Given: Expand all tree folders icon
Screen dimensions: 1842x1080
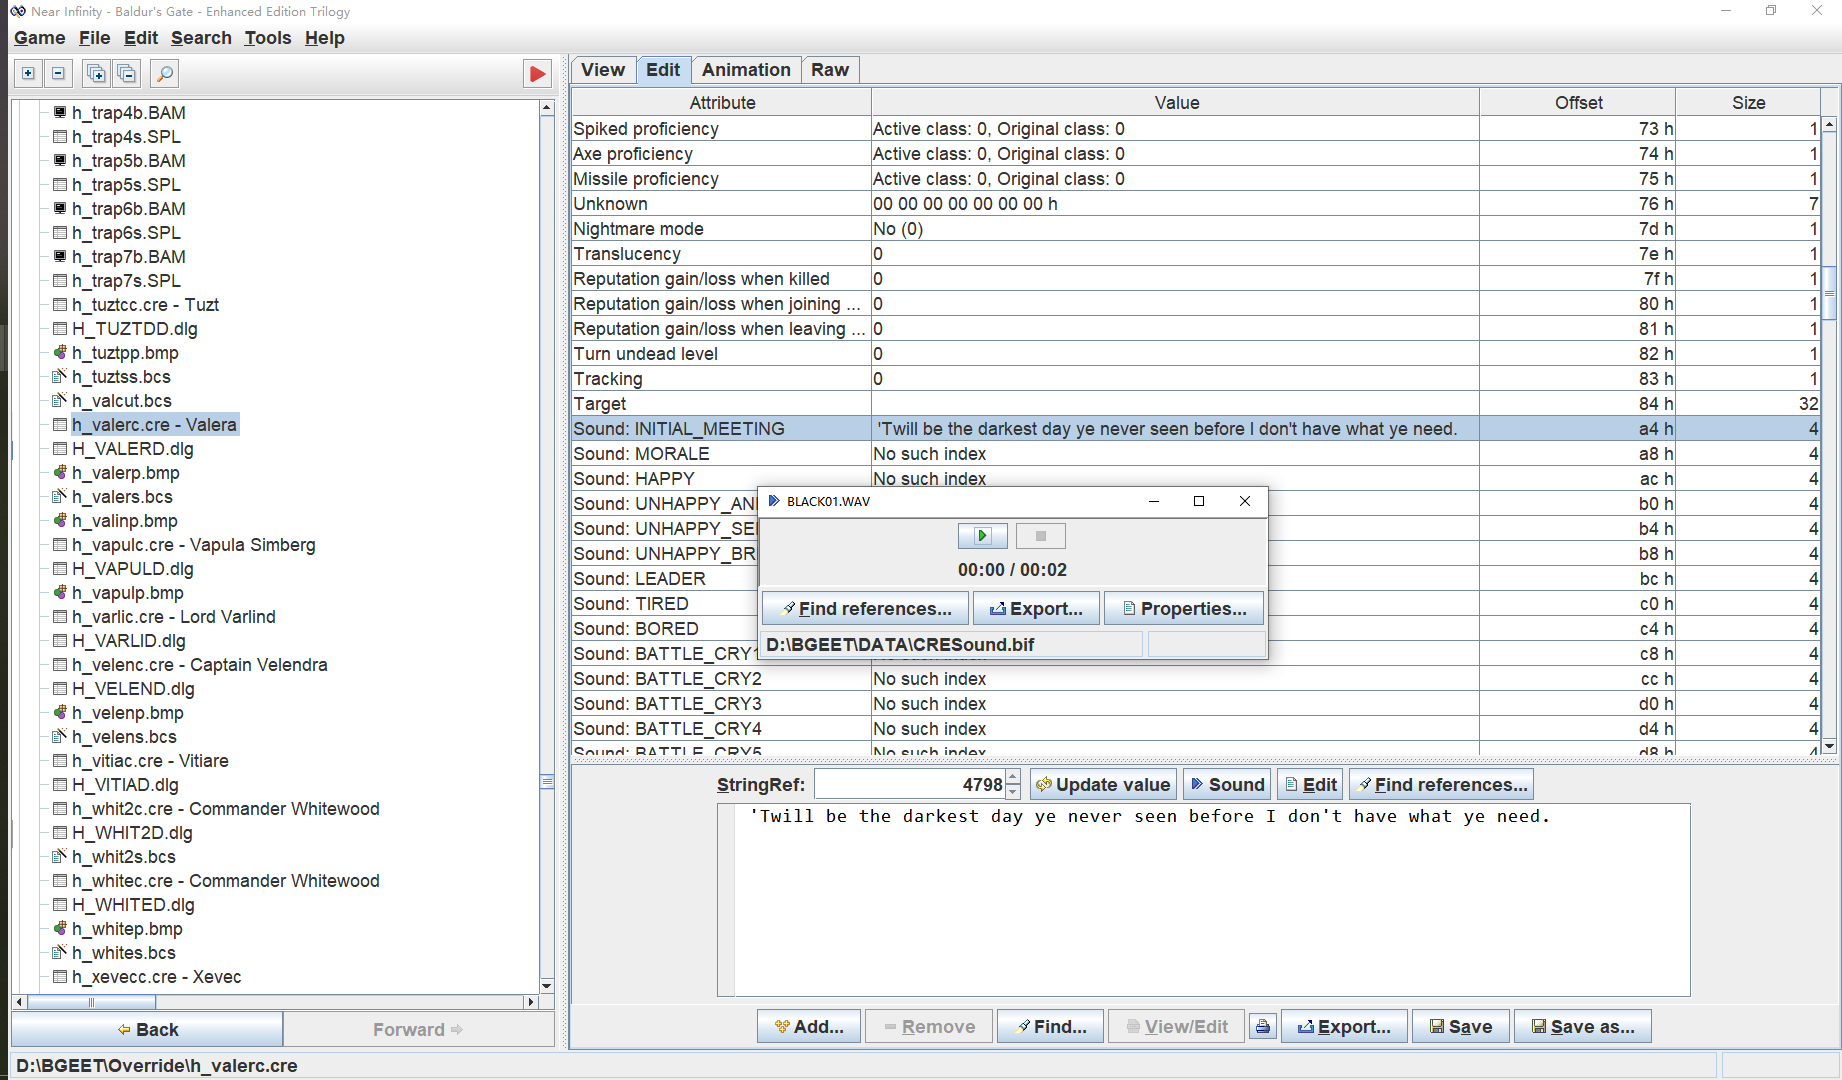Looking at the screenshot, I should point(96,73).
